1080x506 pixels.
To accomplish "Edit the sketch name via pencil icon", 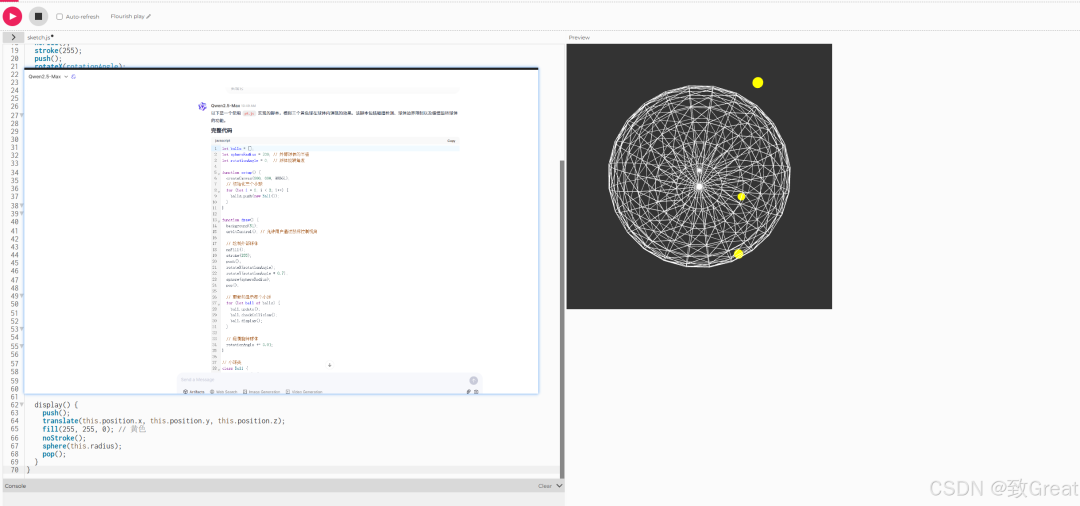I will coord(149,16).
